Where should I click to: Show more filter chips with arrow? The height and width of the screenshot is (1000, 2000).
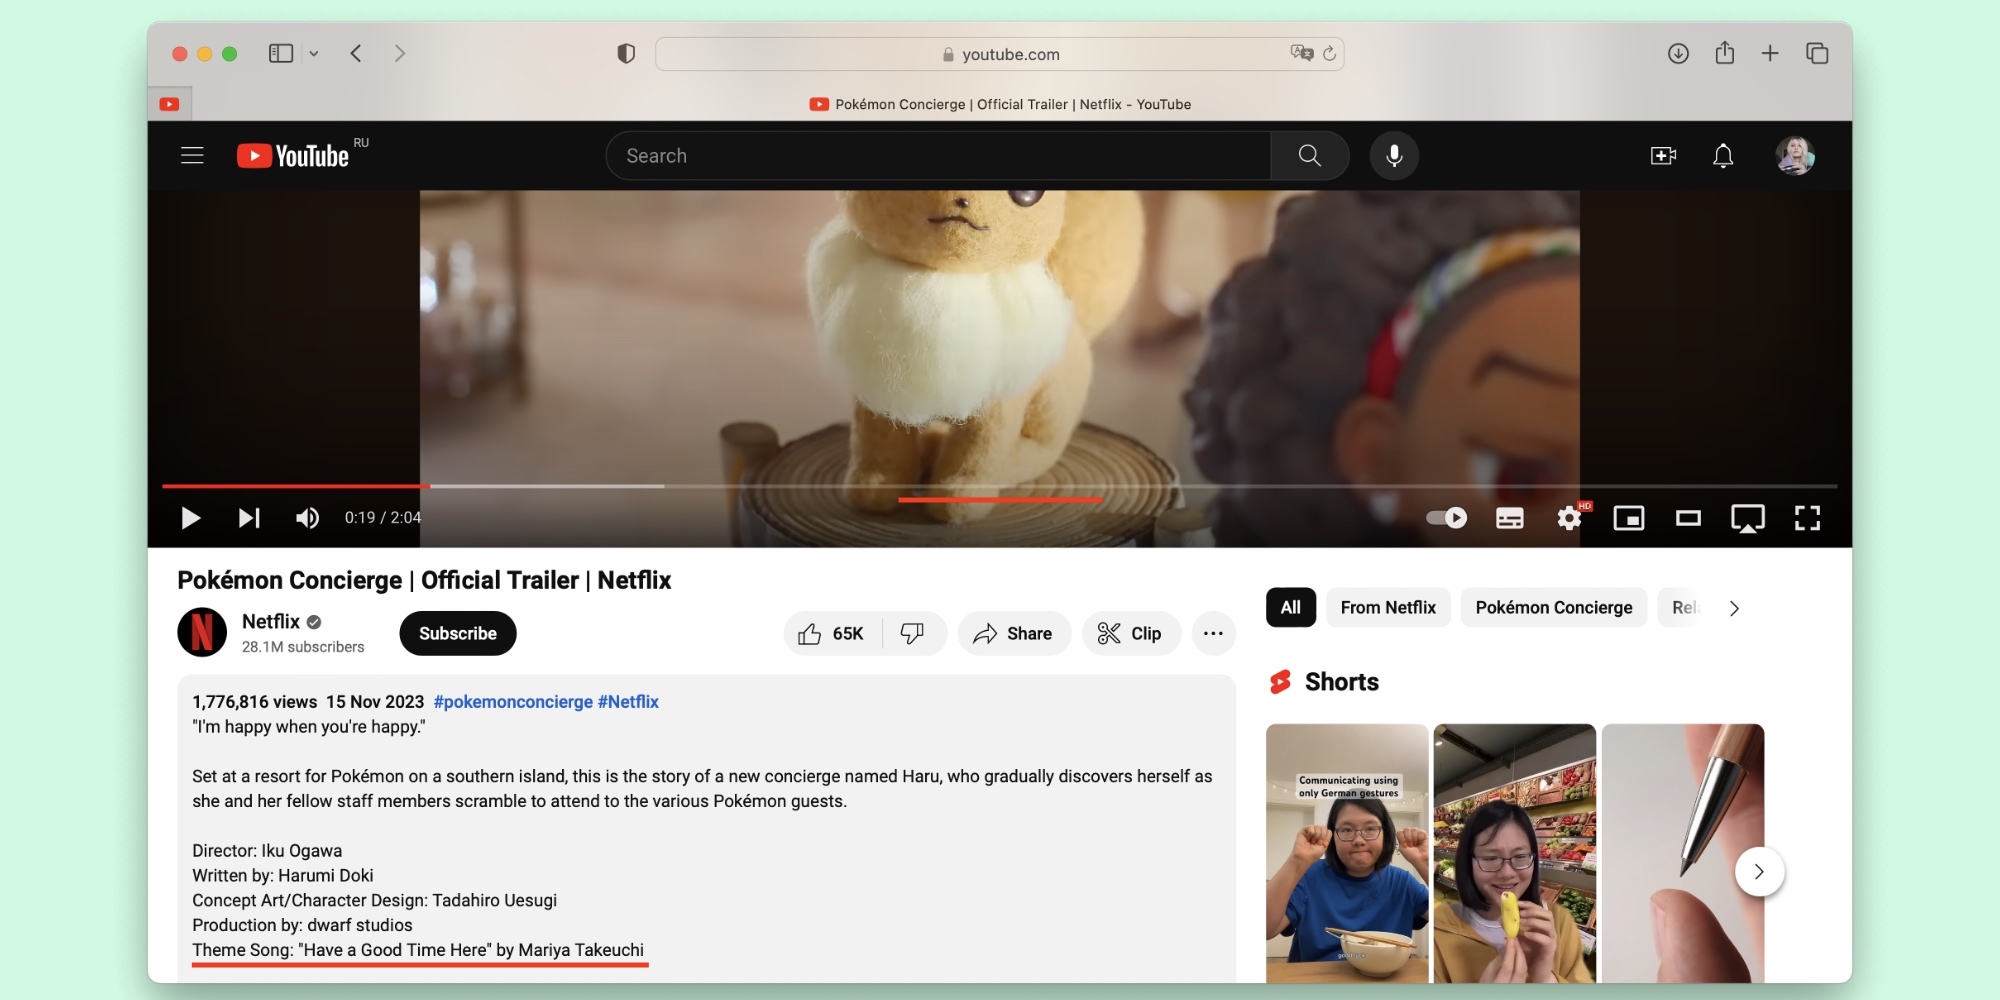pyautogui.click(x=1734, y=608)
